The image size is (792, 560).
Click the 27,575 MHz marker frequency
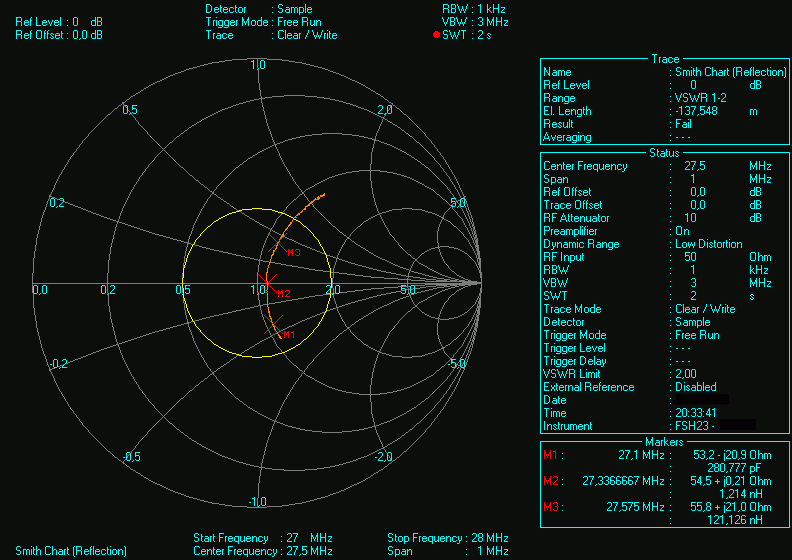pos(635,507)
